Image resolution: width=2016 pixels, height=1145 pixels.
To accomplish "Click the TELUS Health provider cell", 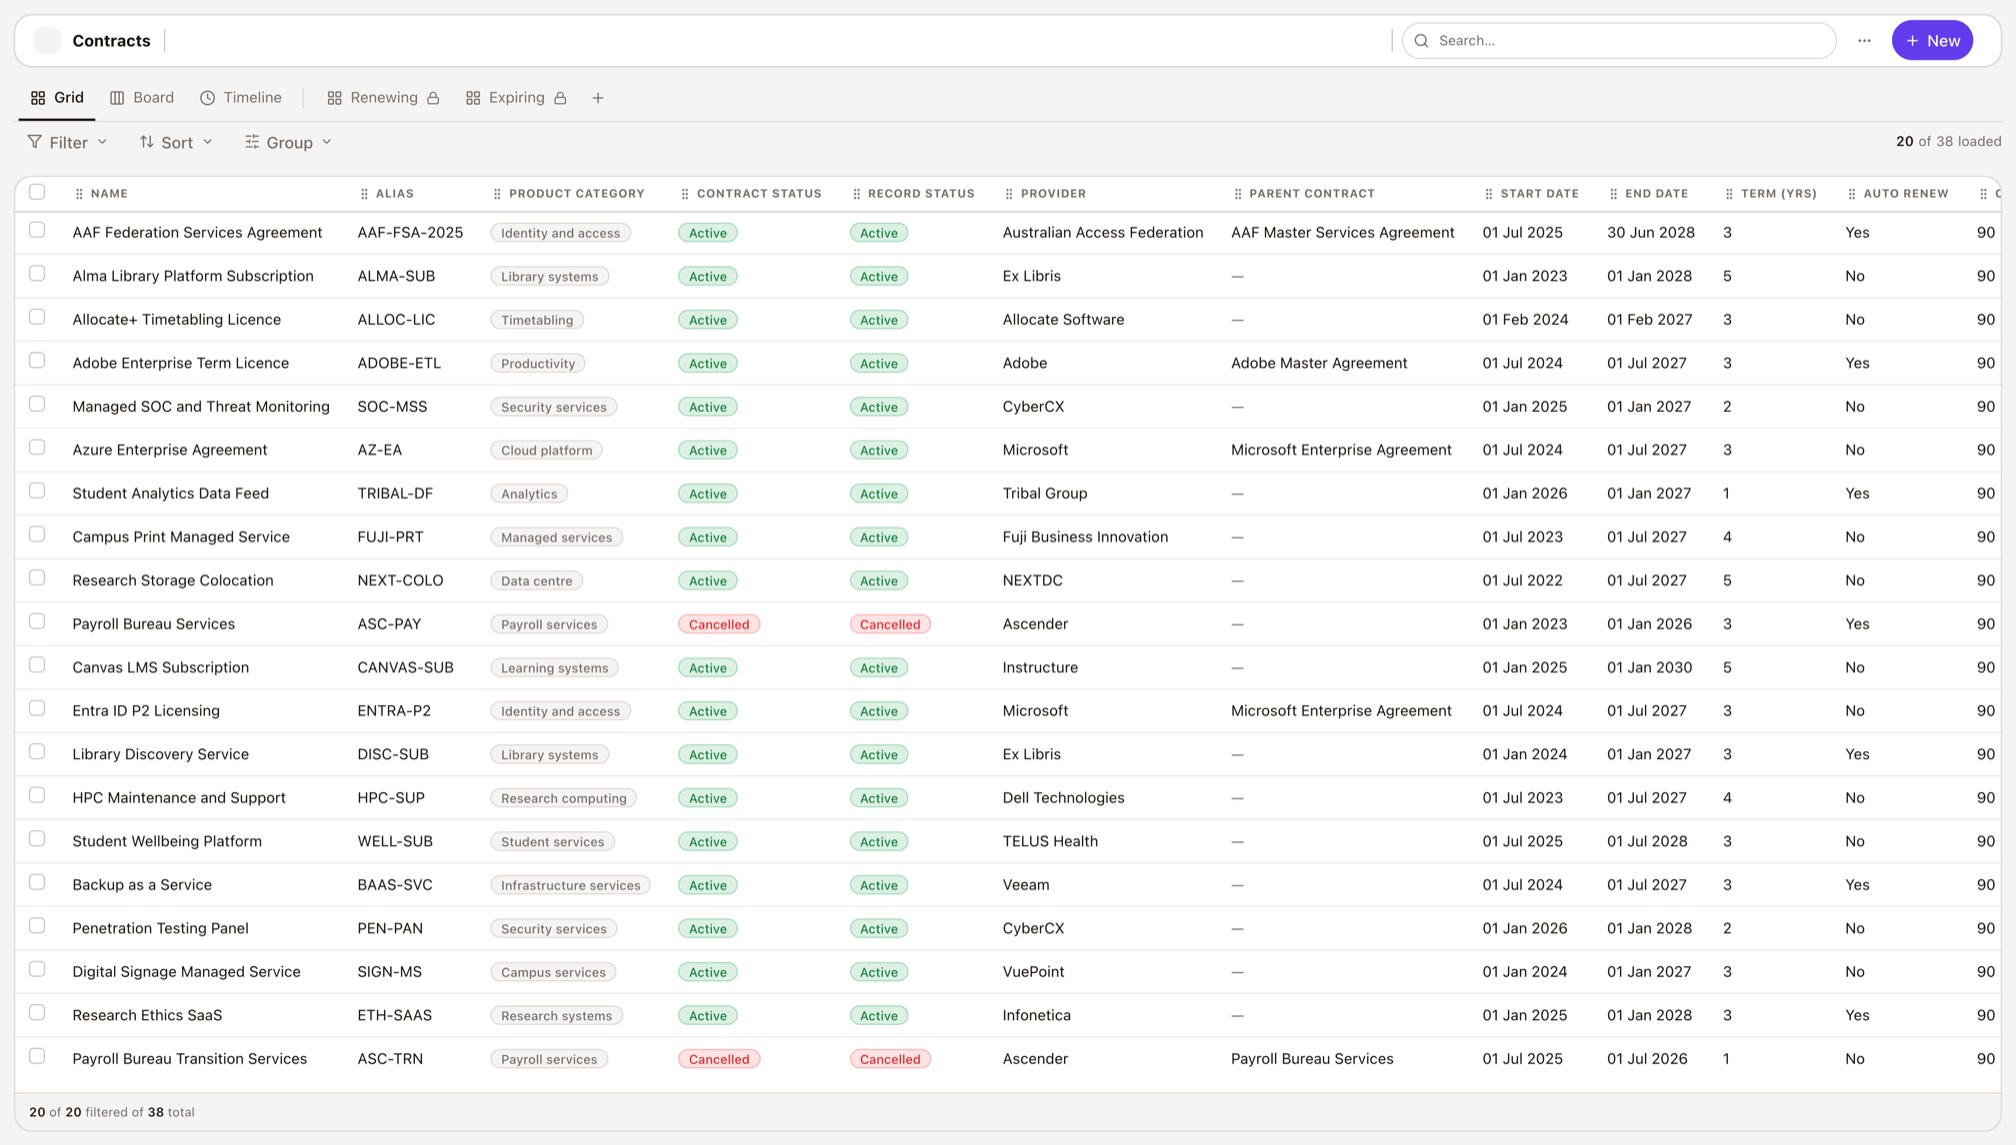I will [x=1050, y=842].
